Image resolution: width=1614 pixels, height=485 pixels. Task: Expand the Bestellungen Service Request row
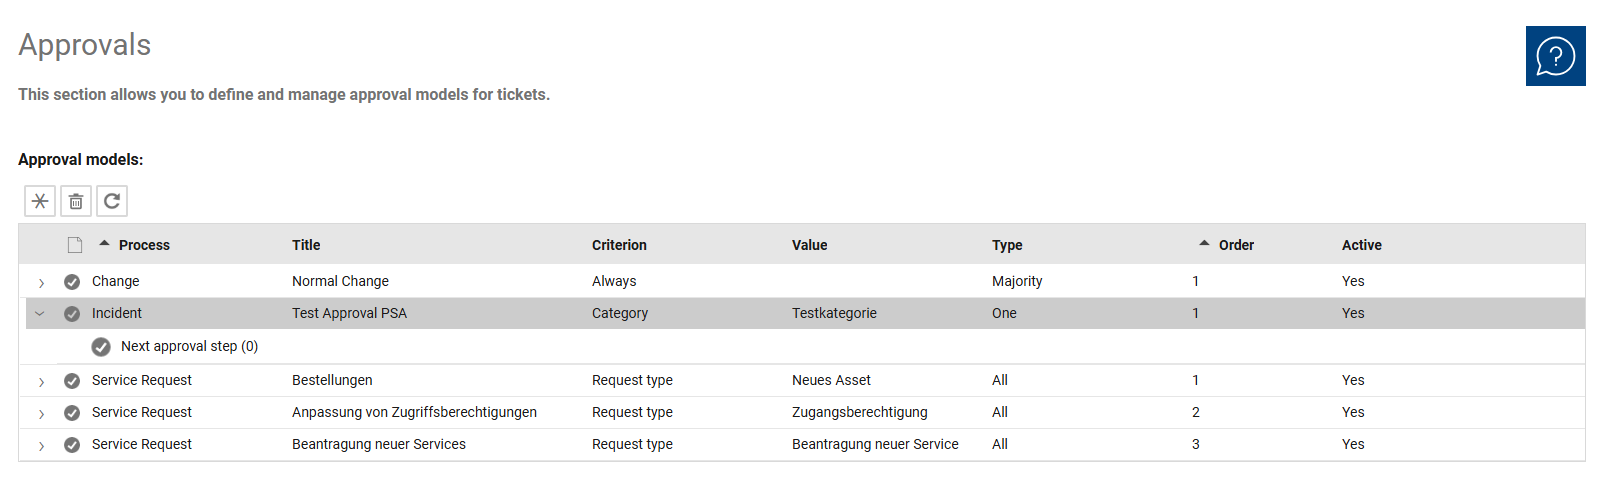point(41,382)
